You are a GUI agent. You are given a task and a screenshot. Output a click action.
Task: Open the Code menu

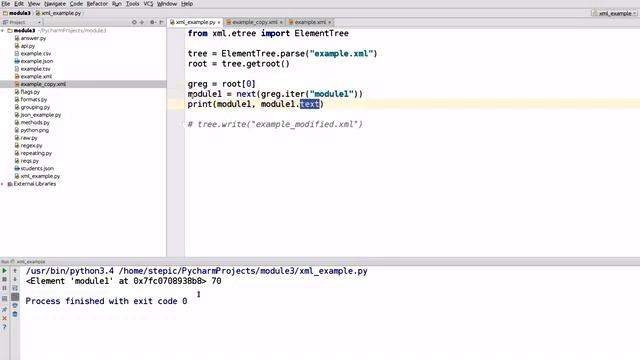(x=76, y=4)
